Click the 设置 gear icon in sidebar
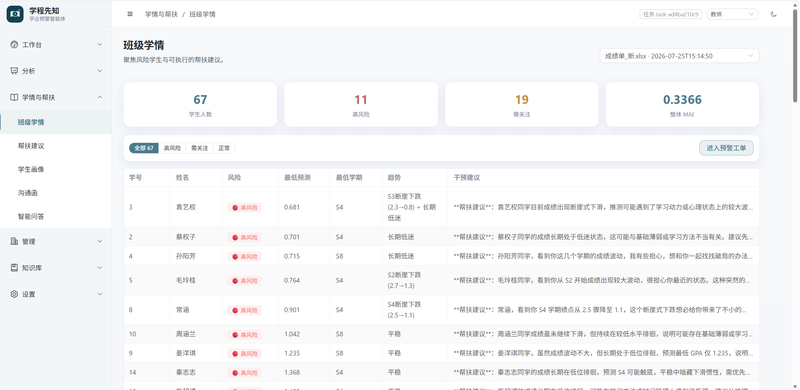The height and width of the screenshot is (390, 800). tap(14, 294)
